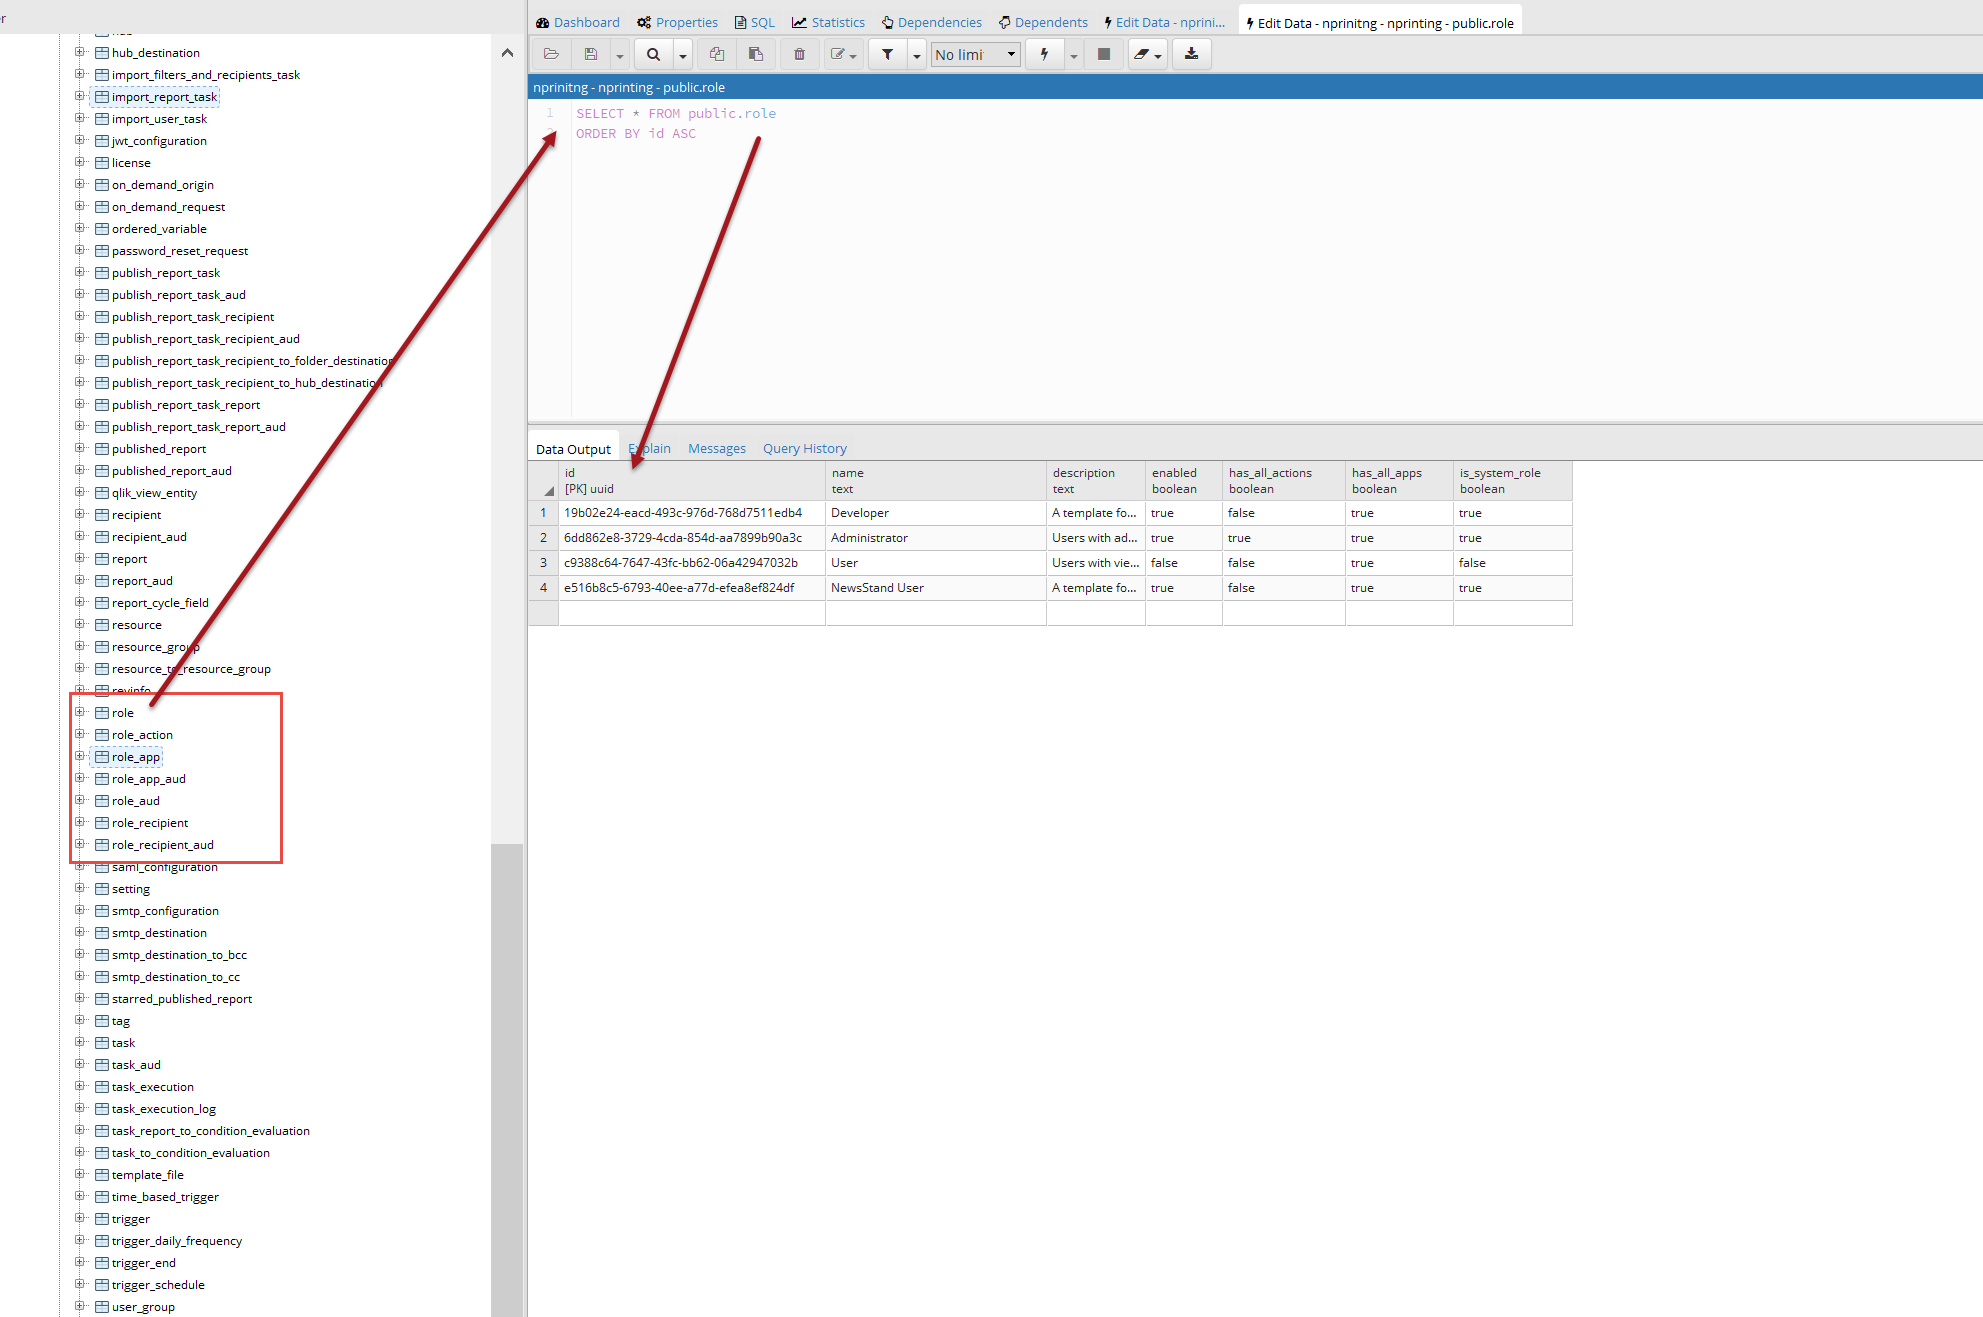Expand the task_execution table node
Image resolution: width=1983 pixels, height=1317 pixels.
(x=80, y=1087)
